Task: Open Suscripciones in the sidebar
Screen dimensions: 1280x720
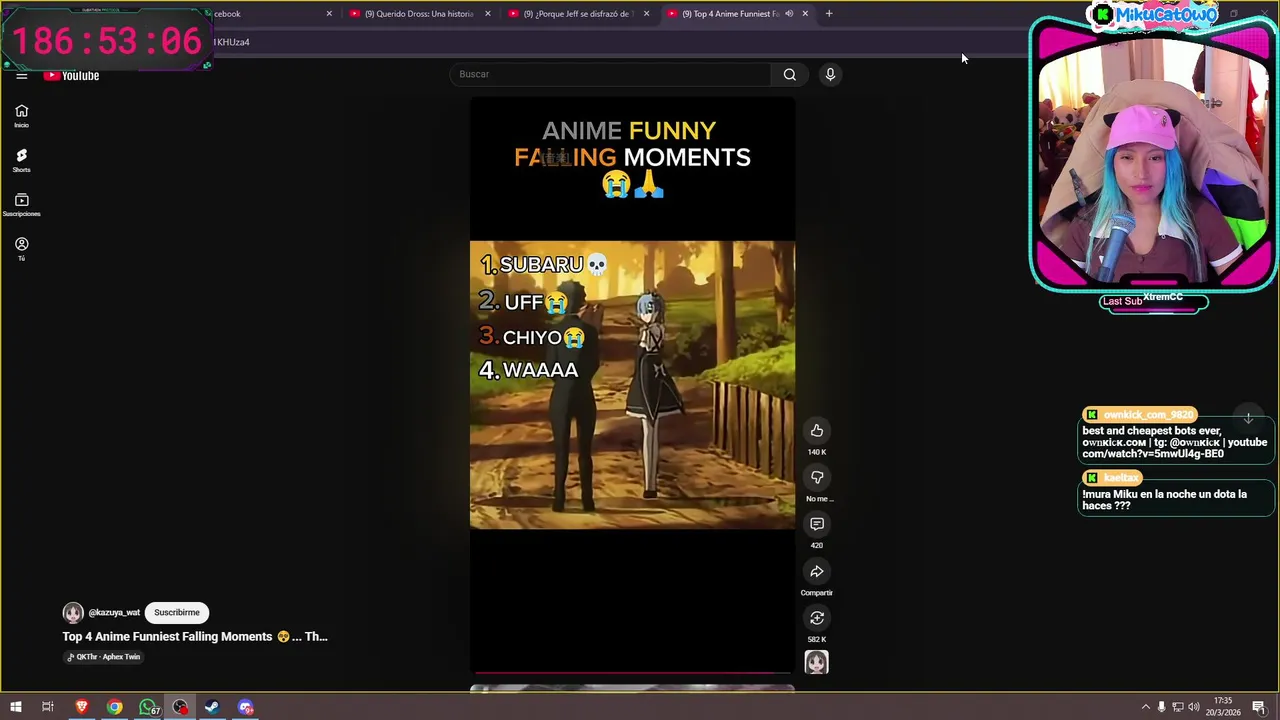Action: click(x=21, y=205)
